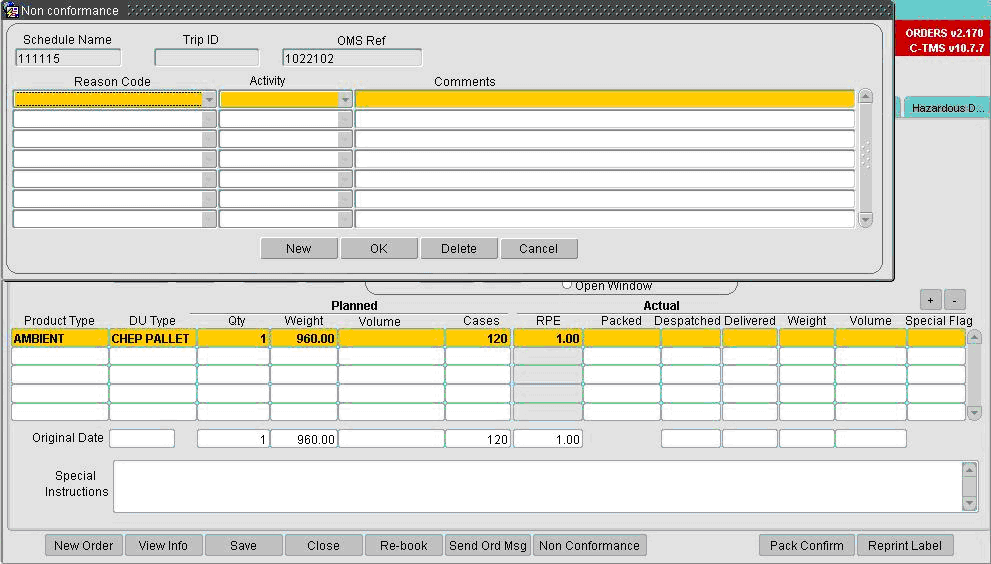Click RPE value 1.00 in AMBIENT row
Image resolution: width=991 pixels, height=564 pixels.
547,338
